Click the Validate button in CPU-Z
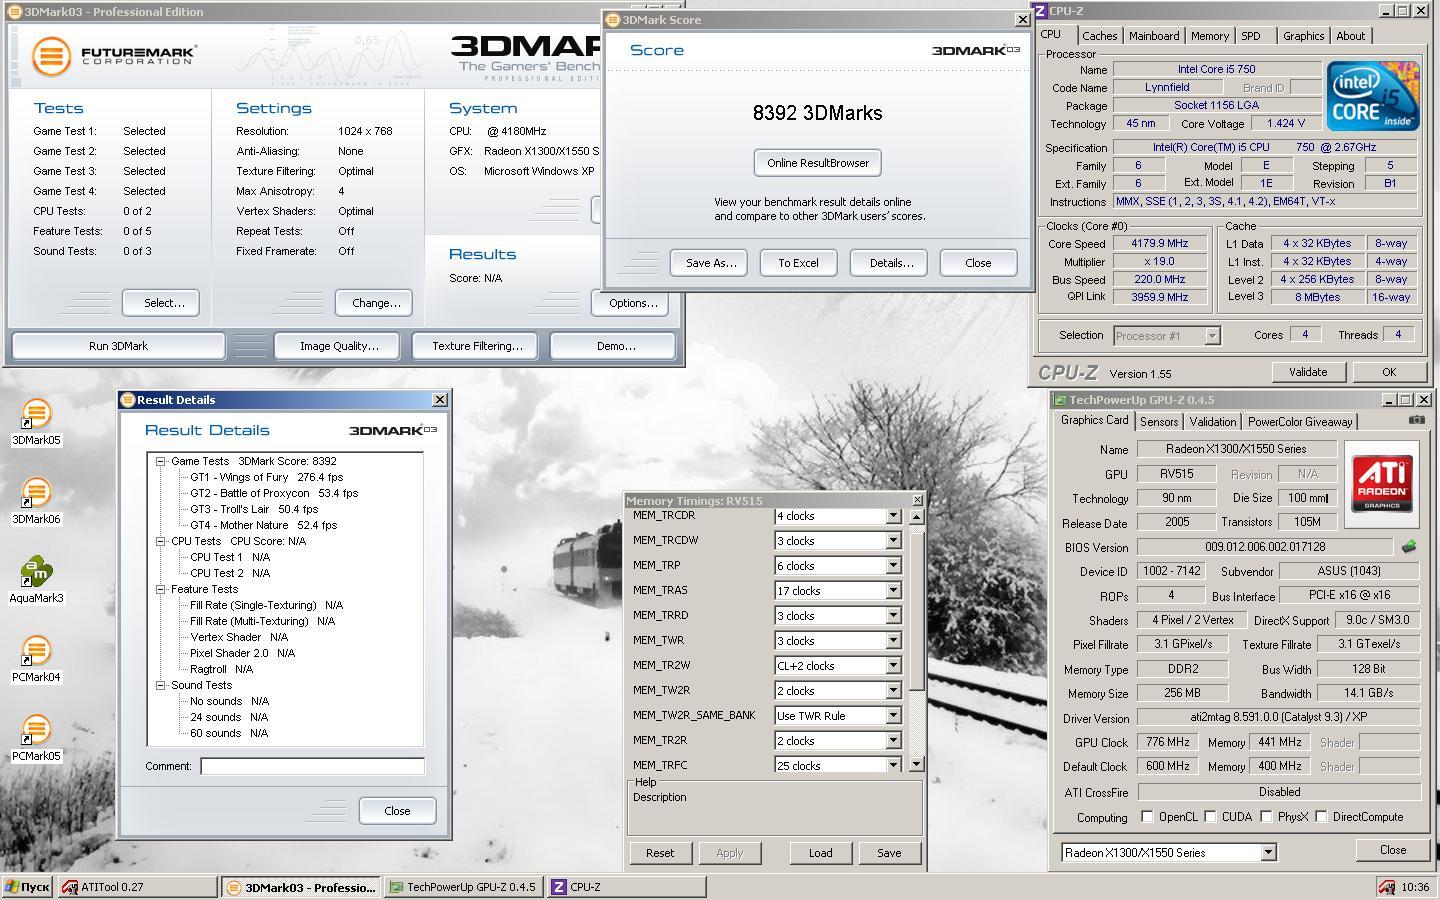The width and height of the screenshot is (1440, 900). (x=1307, y=372)
